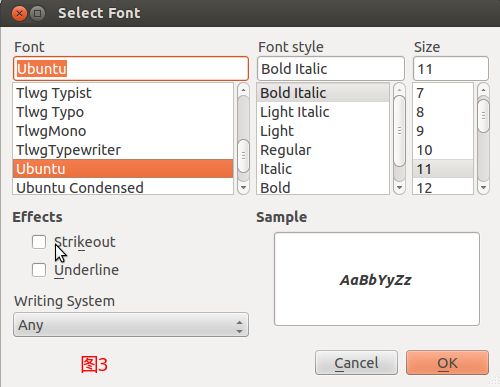Choose Bold Italic style in list
Image resolution: width=500 pixels, height=387 pixels.
pyautogui.click(x=323, y=93)
